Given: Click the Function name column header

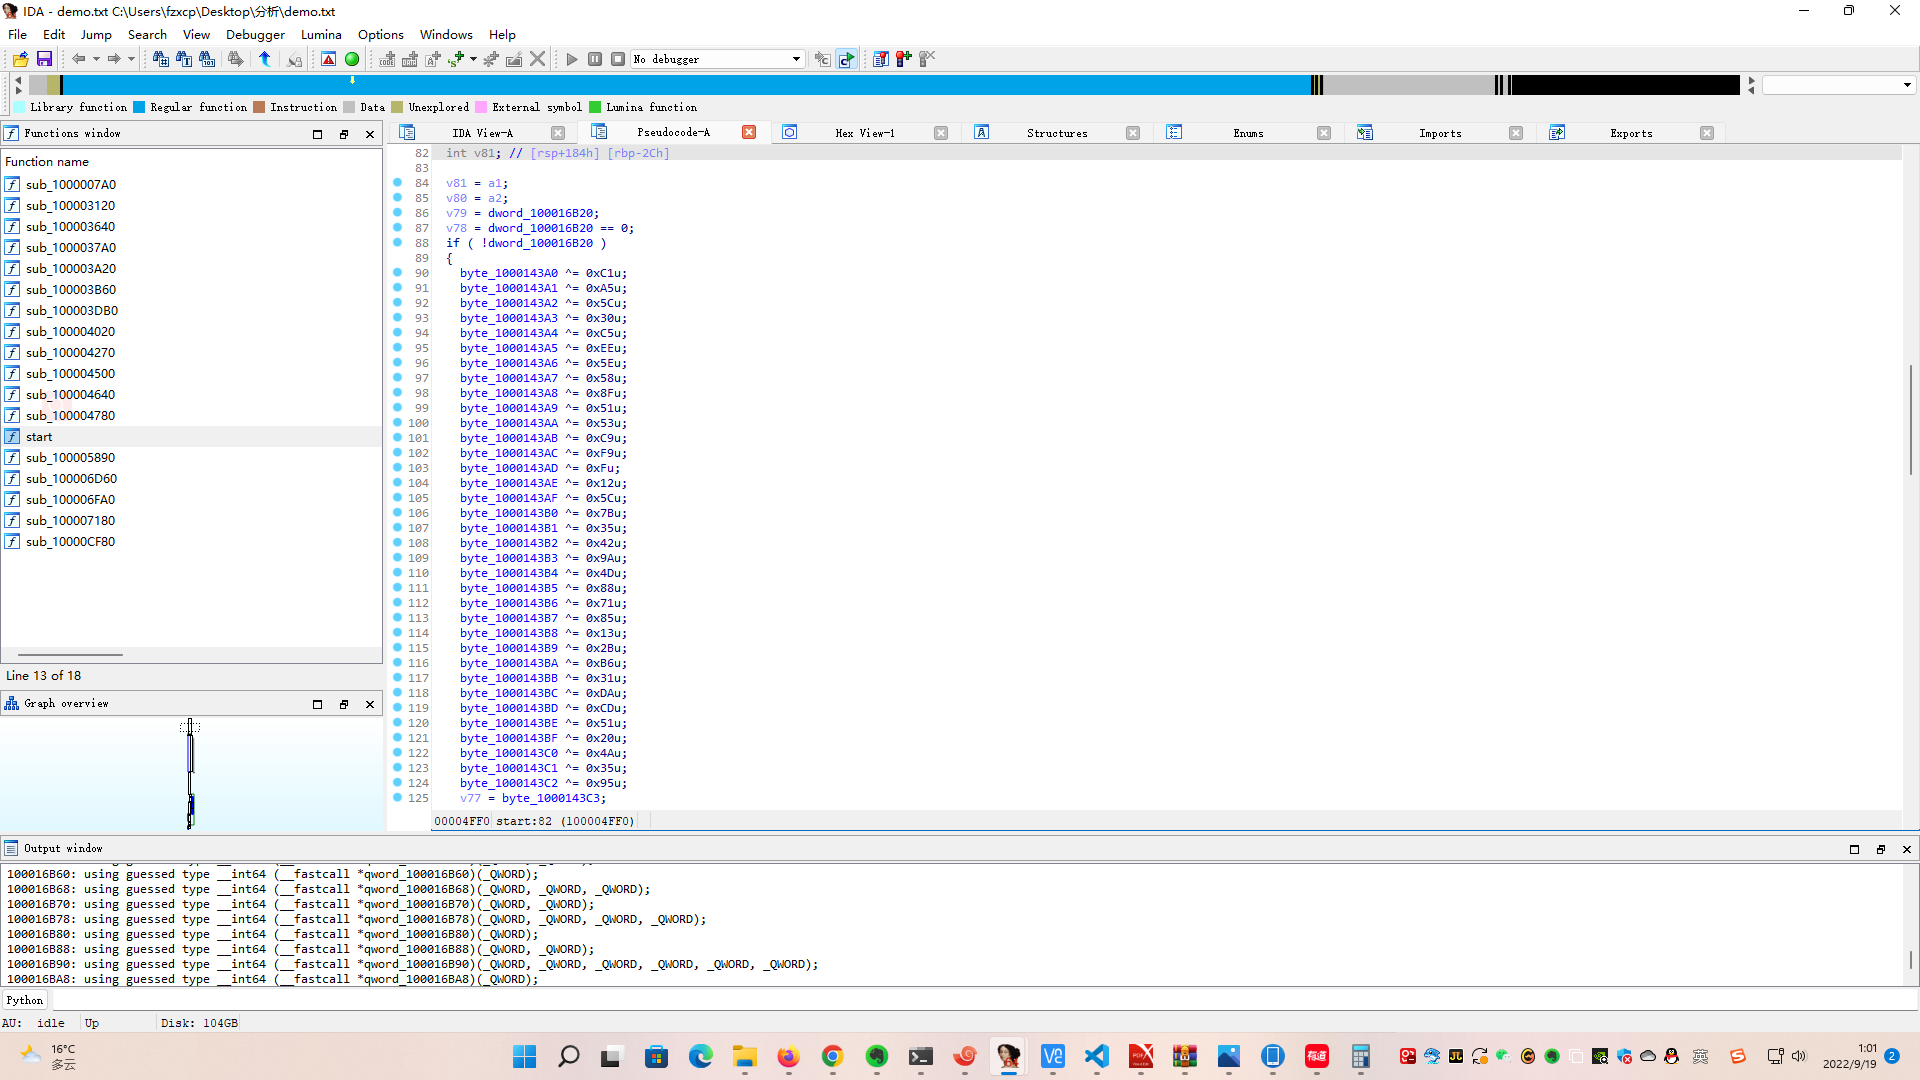Looking at the screenshot, I should [191, 162].
